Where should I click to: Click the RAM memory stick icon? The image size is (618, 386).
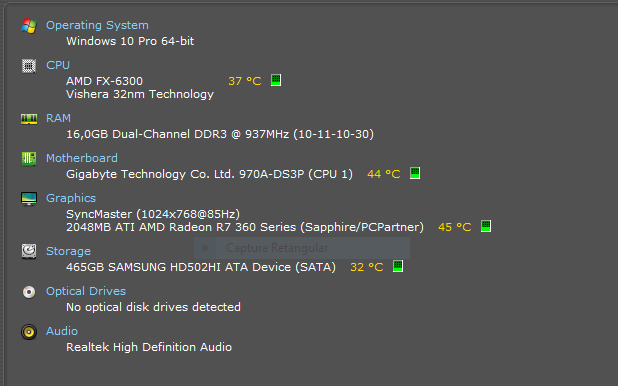tap(29, 119)
